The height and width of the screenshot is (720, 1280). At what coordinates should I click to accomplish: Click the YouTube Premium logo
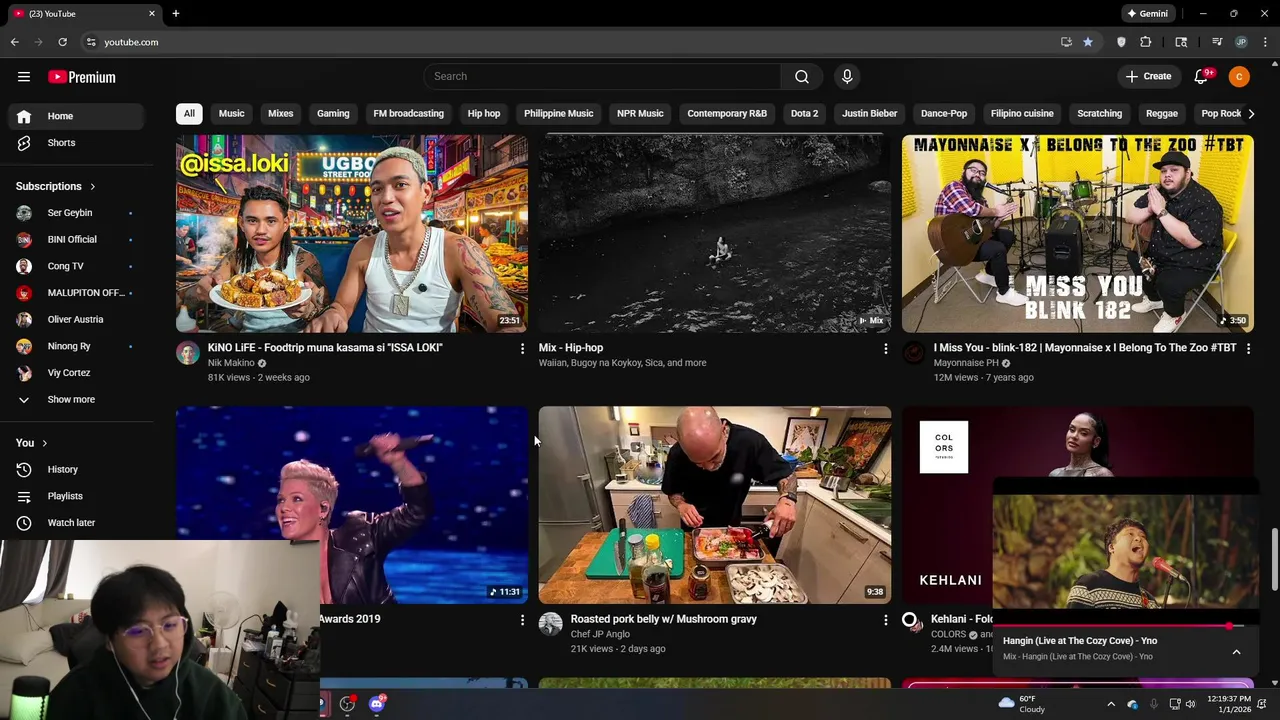pos(82,77)
